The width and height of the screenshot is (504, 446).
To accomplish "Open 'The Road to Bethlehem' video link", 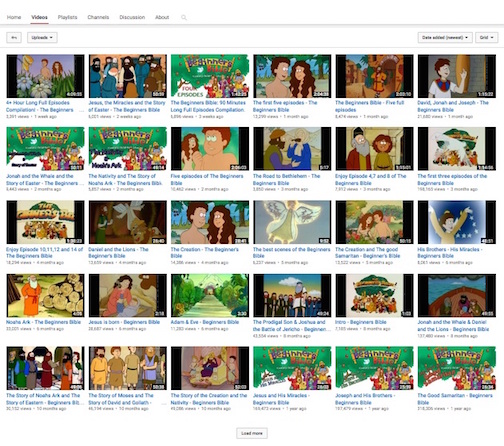I will pyautogui.click(x=286, y=180).
